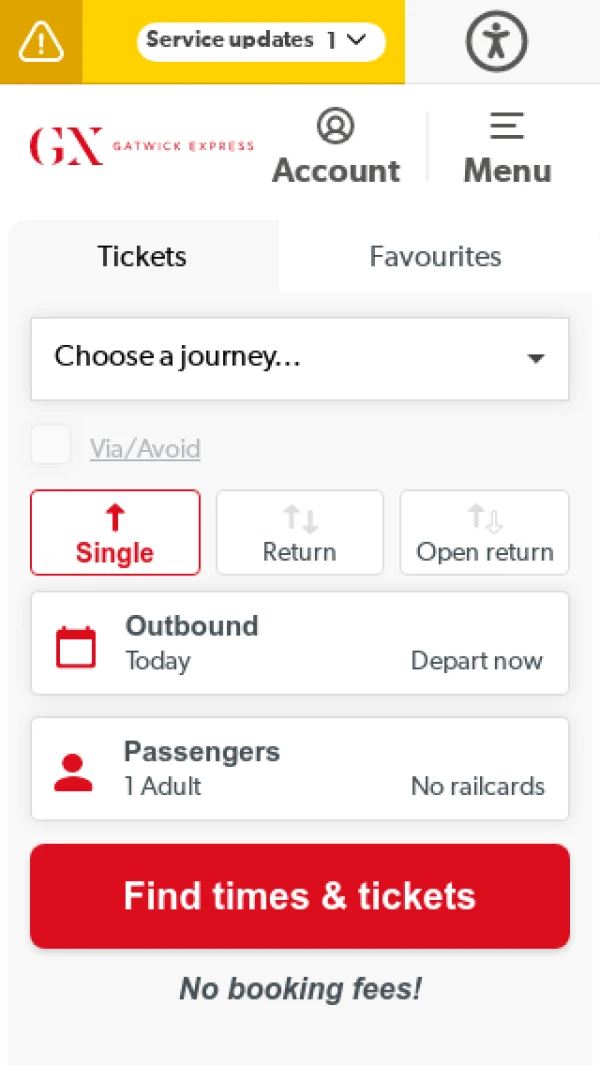The width and height of the screenshot is (600, 1065).
Task: Click the yellow warning triangle icon
Action: coord(41,41)
